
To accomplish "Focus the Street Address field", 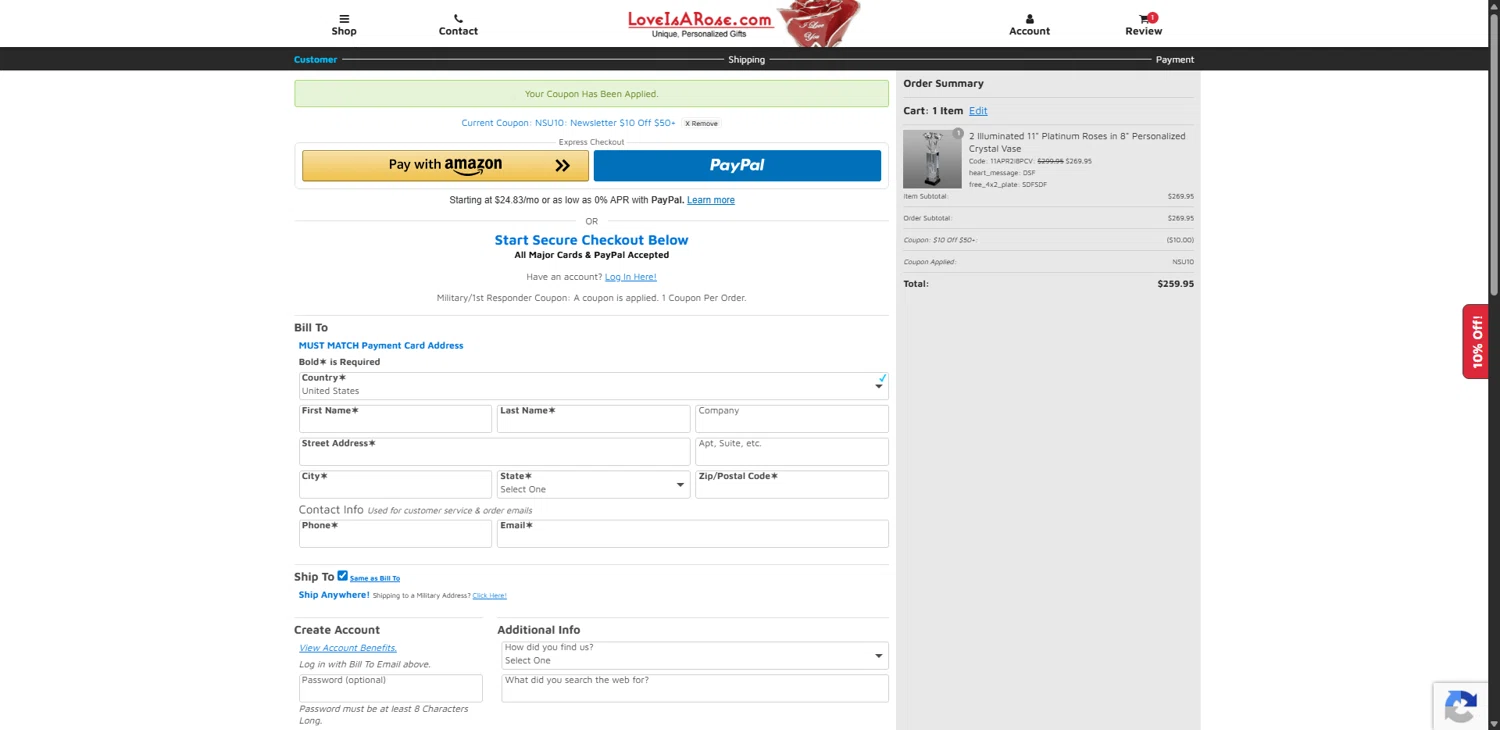I will pyautogui.click(x=494, y=451).
